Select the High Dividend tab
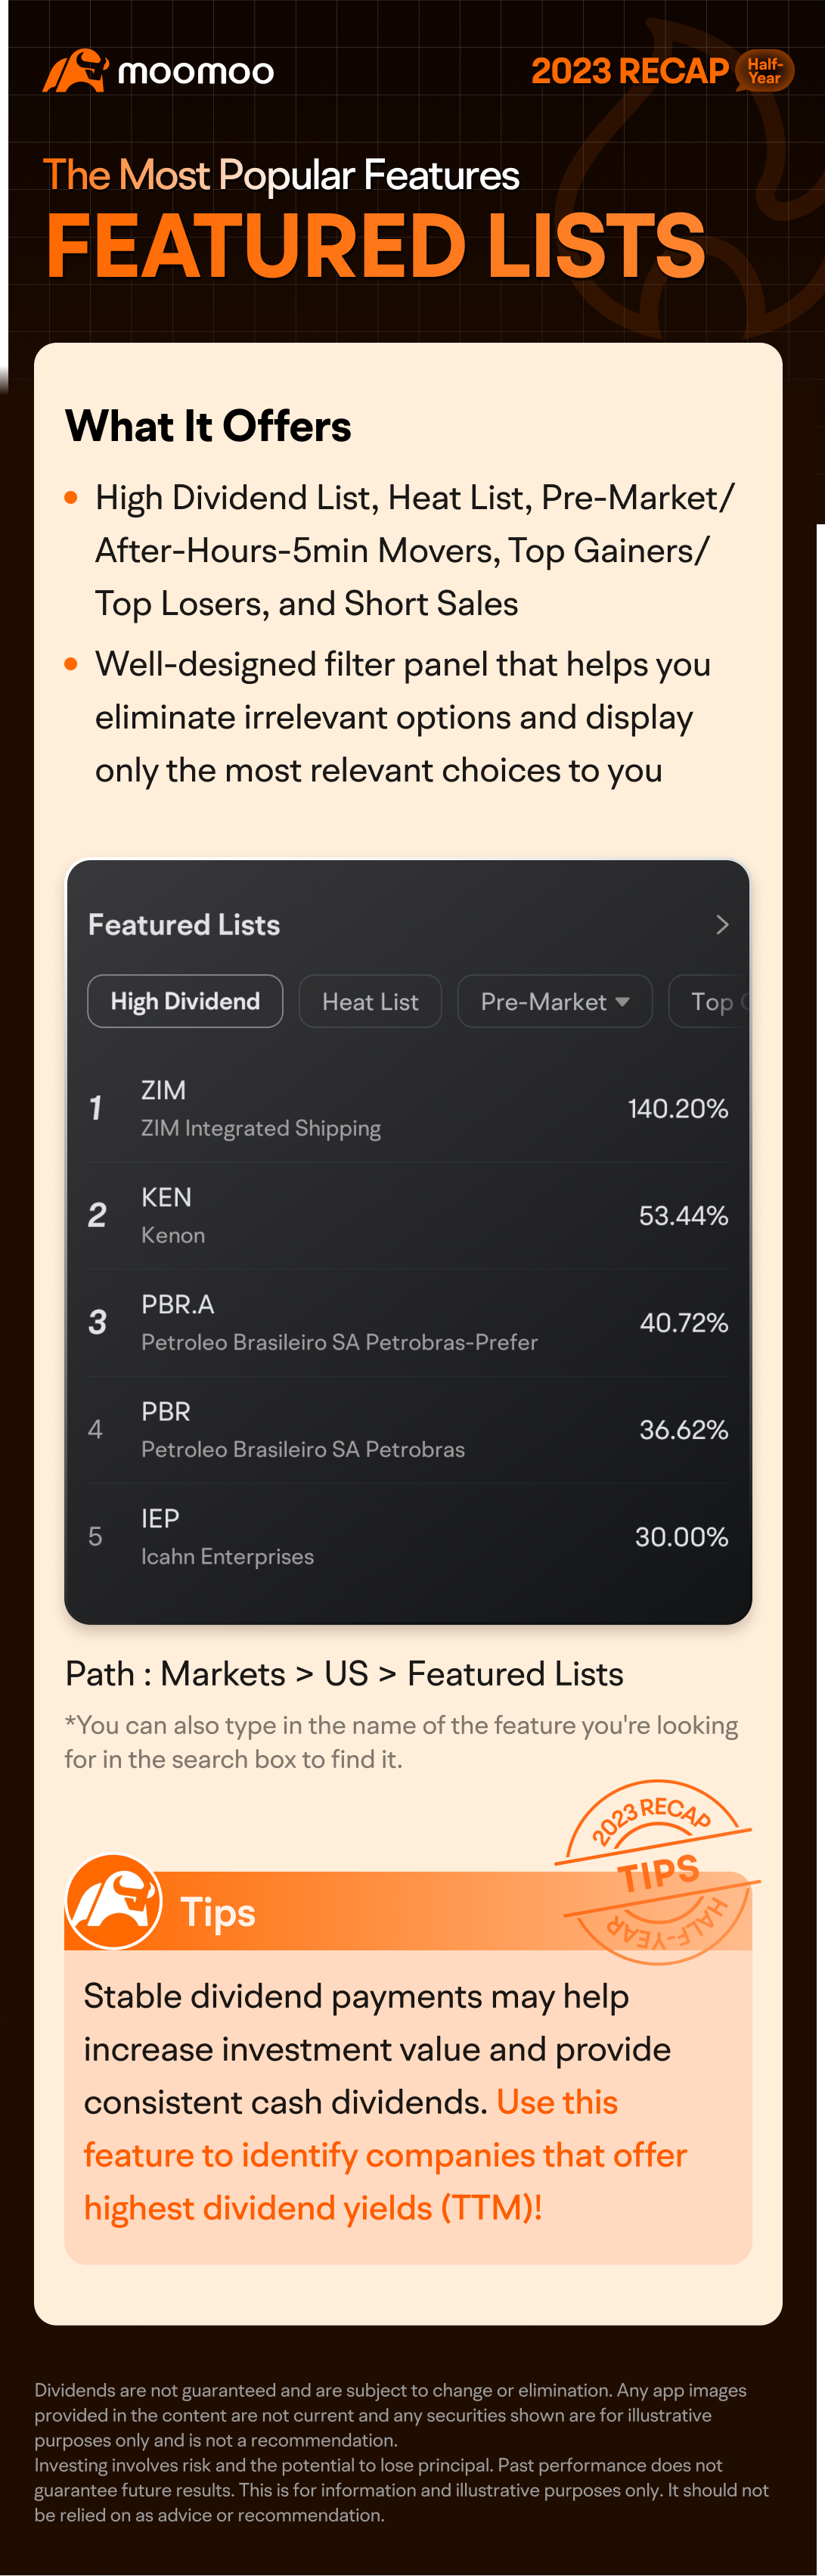 point(185,1002)
